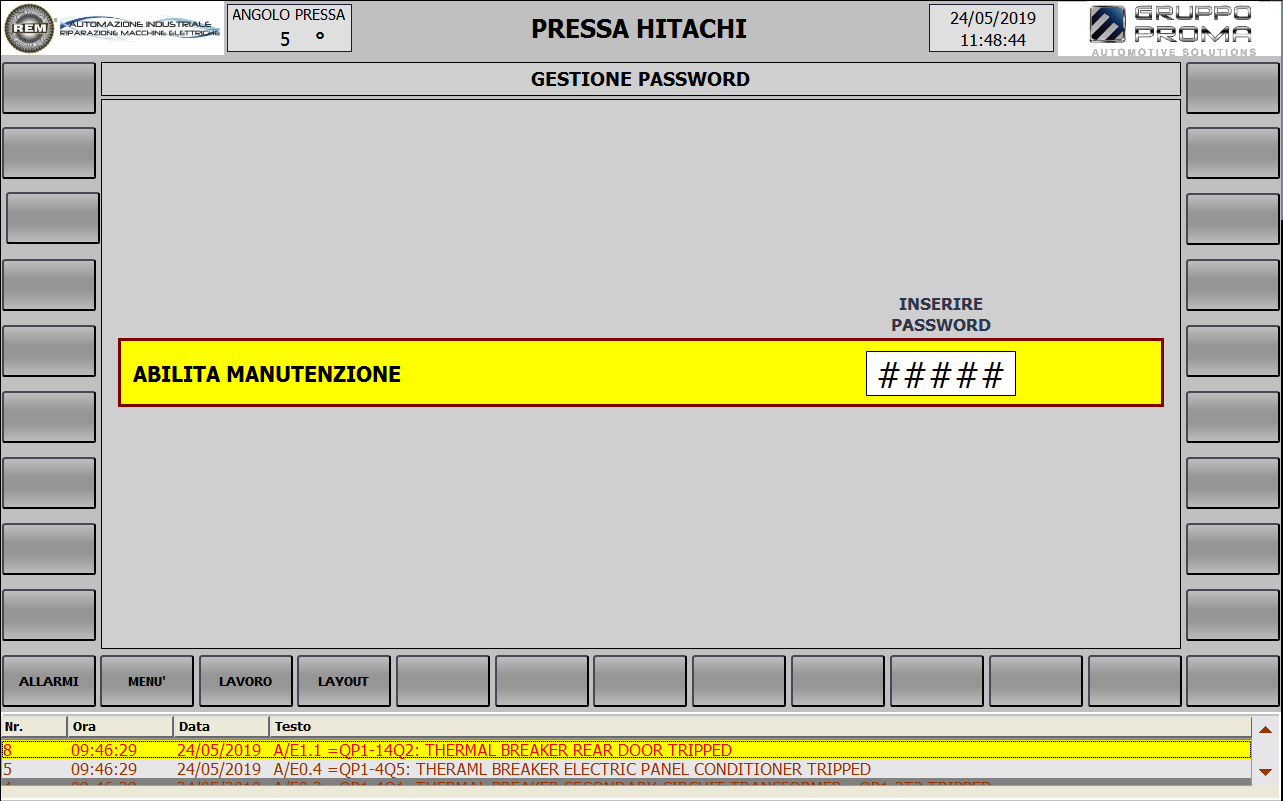Click the password field showing #####
This screenshot has width=1283, height=801.
[x=941, y=374]
